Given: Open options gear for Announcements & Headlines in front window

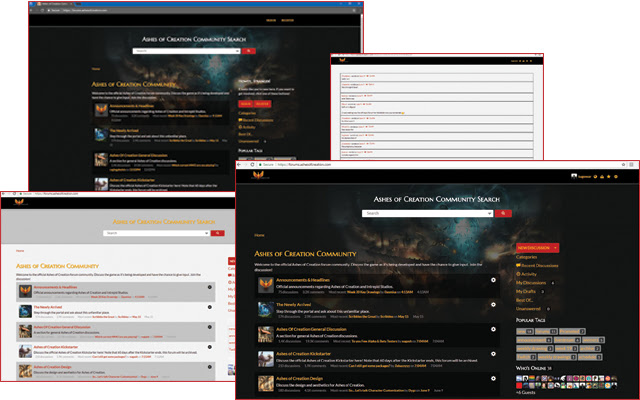Looking at the screenshot, I should pyautogui.click(x=493, y=280).
